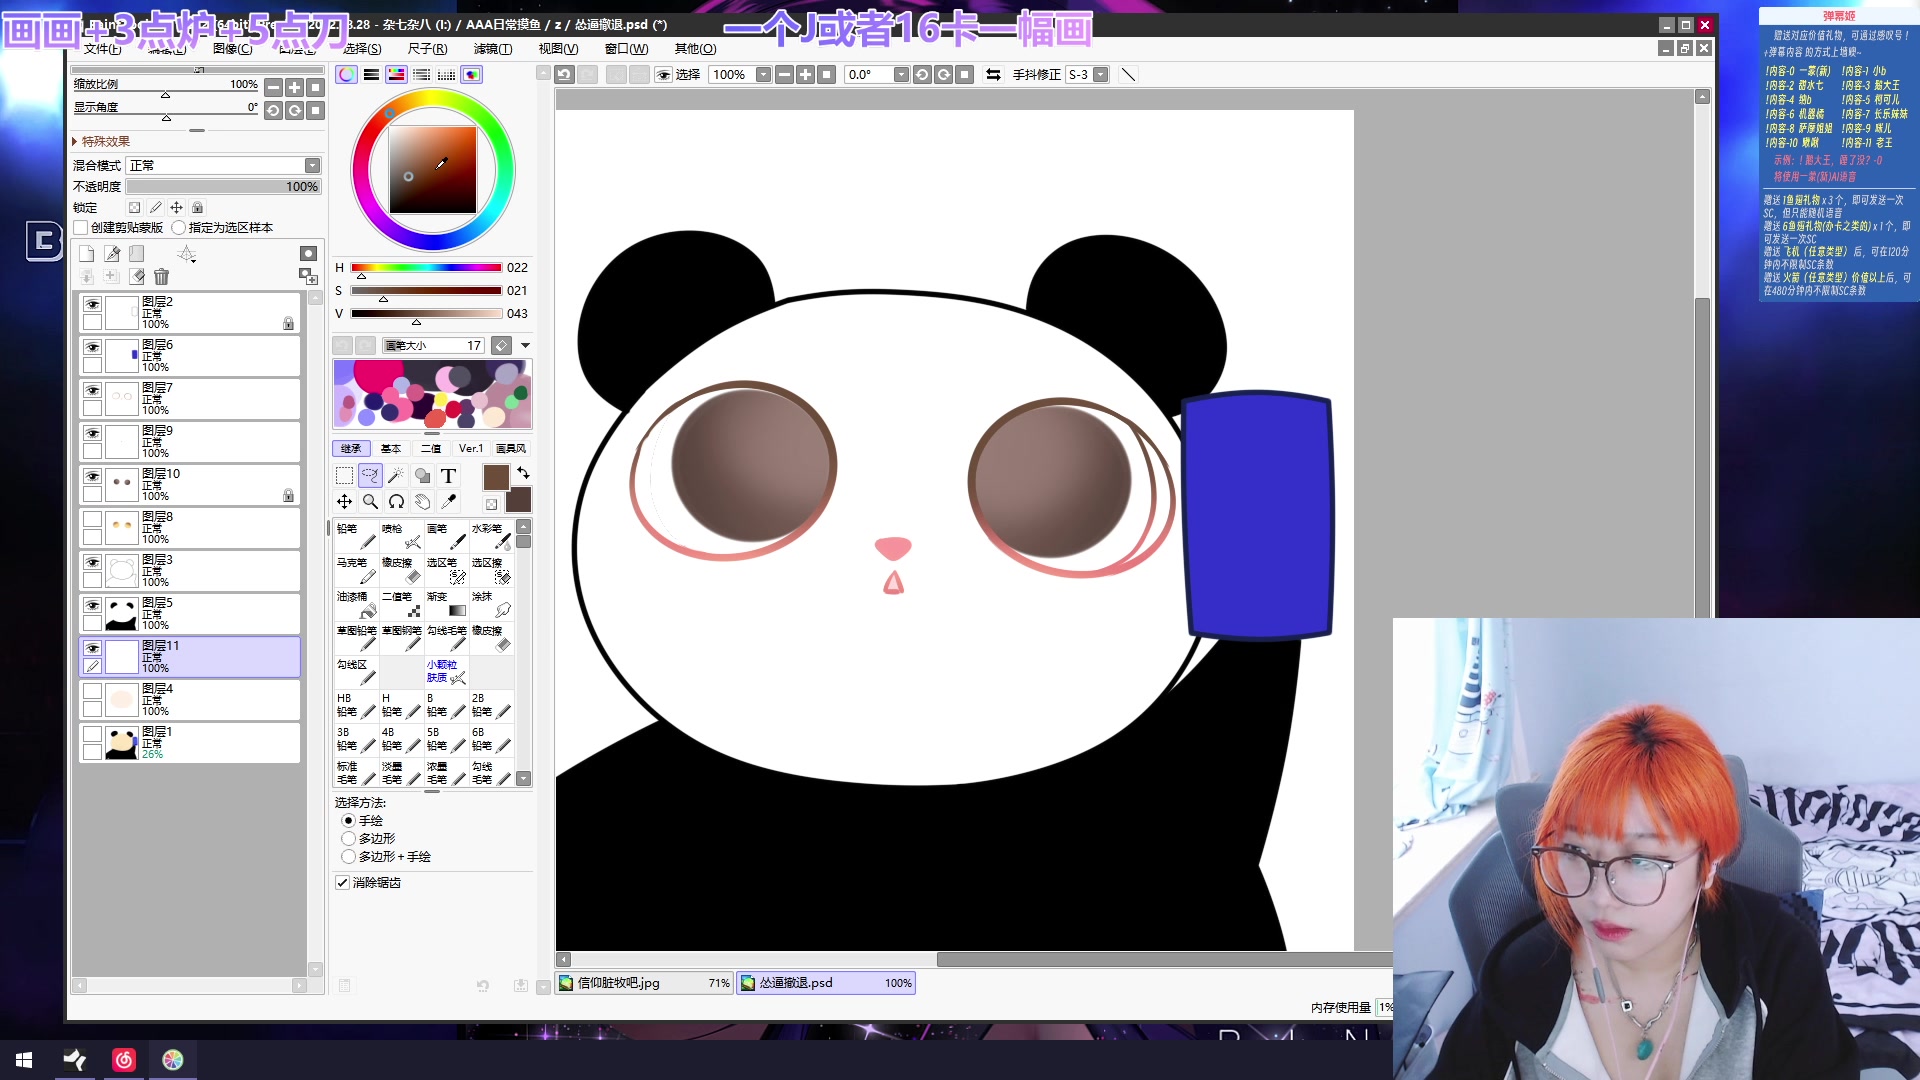This screenshot has height=1080, width=1920.
Task: Choose the hand pan tool
Action: pos(422,502)
